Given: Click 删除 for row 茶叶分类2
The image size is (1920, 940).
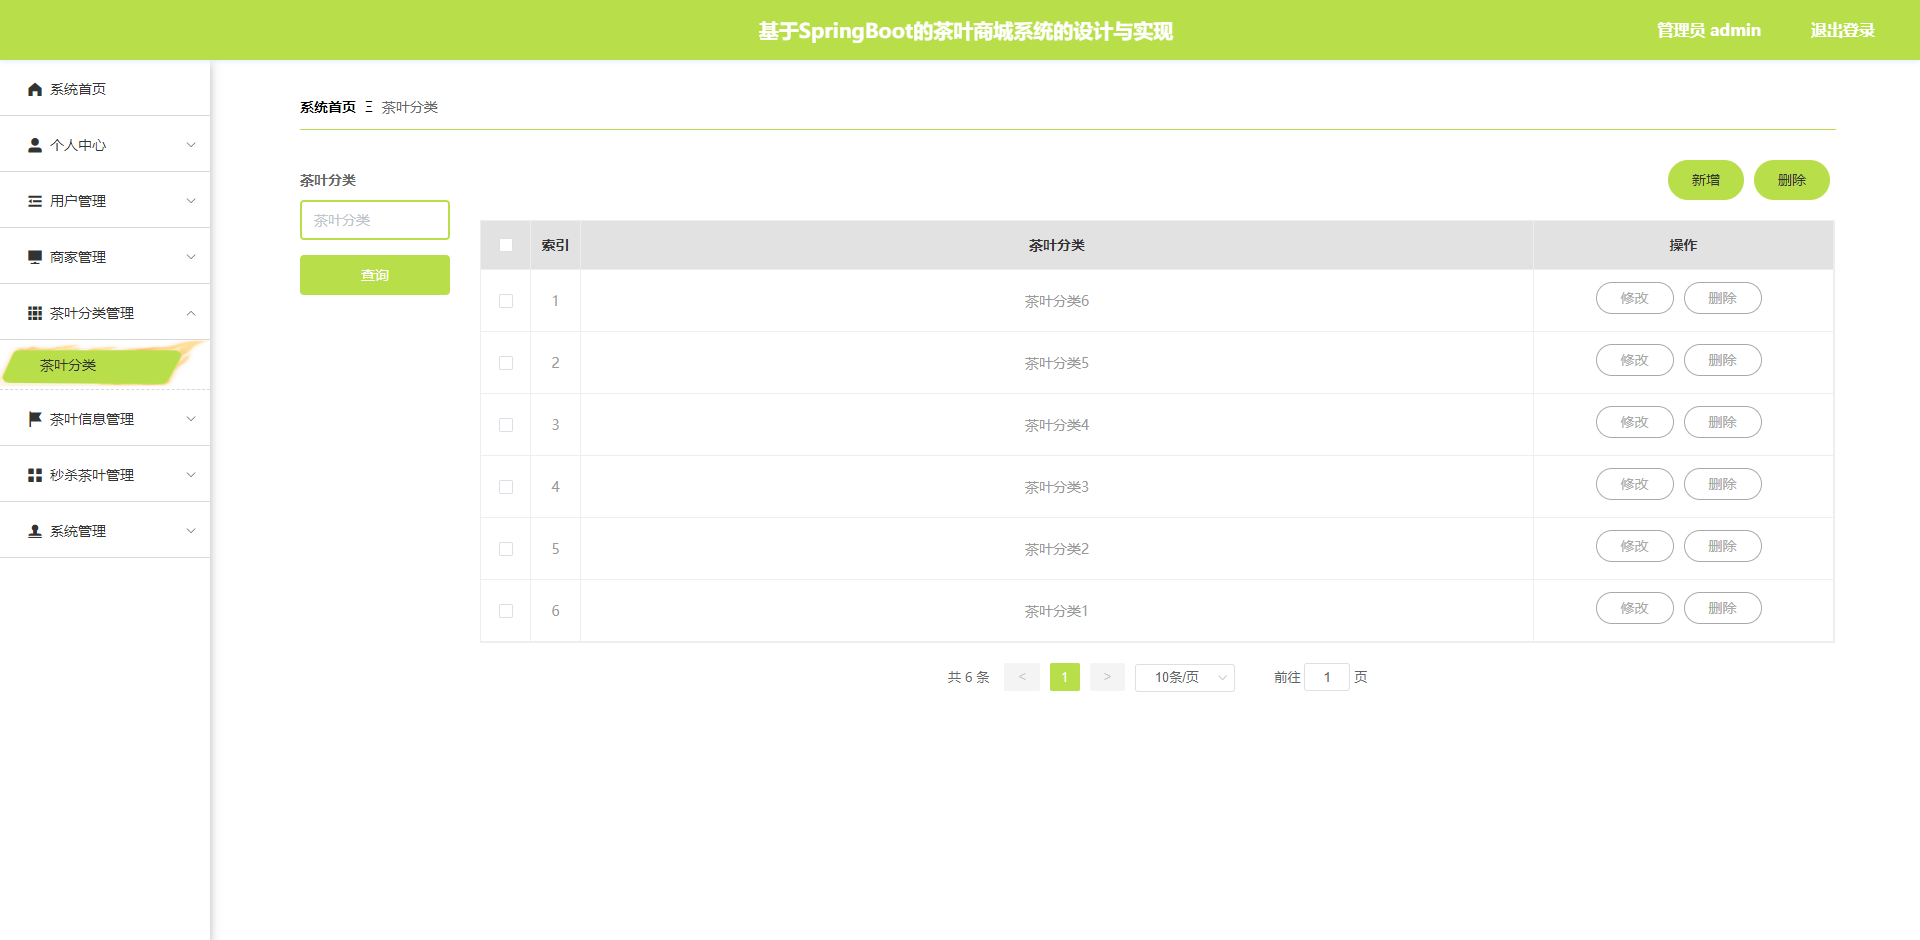Looking at the screenshot, I should (1723, 546).
